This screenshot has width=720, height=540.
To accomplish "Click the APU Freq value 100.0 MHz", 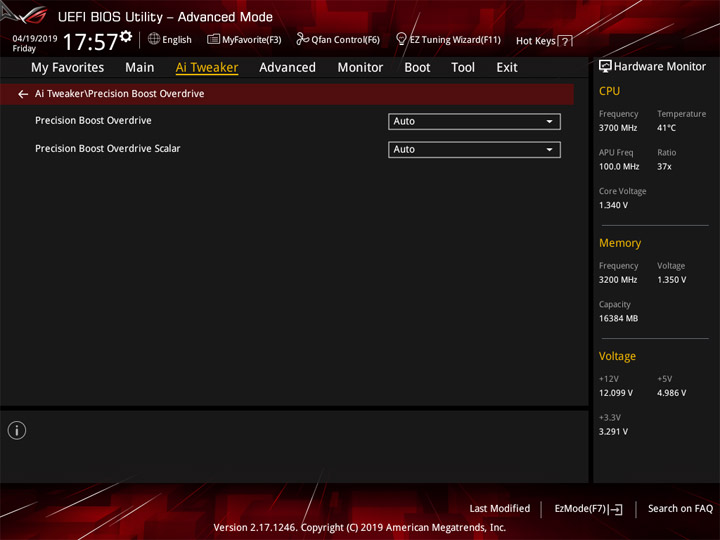I will 619,166.
